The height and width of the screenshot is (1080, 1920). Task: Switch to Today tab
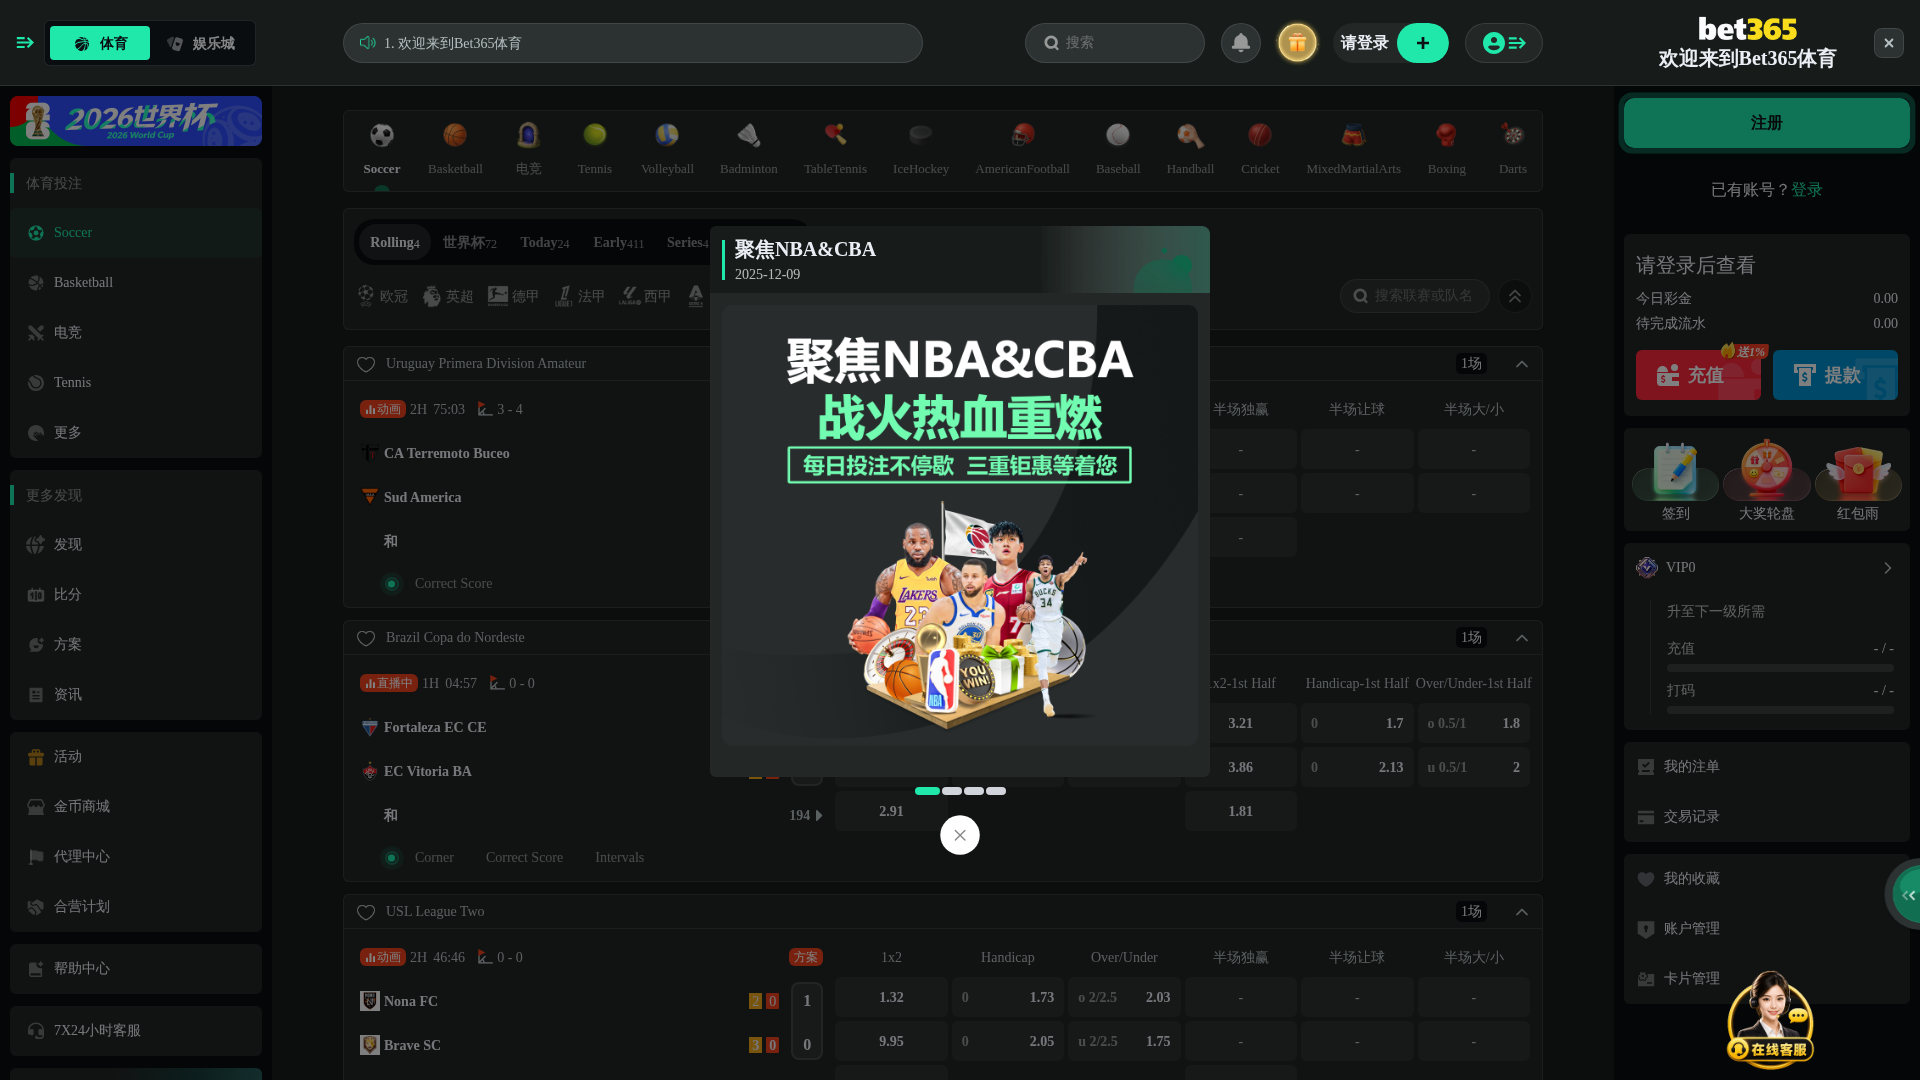pos(545,243)
